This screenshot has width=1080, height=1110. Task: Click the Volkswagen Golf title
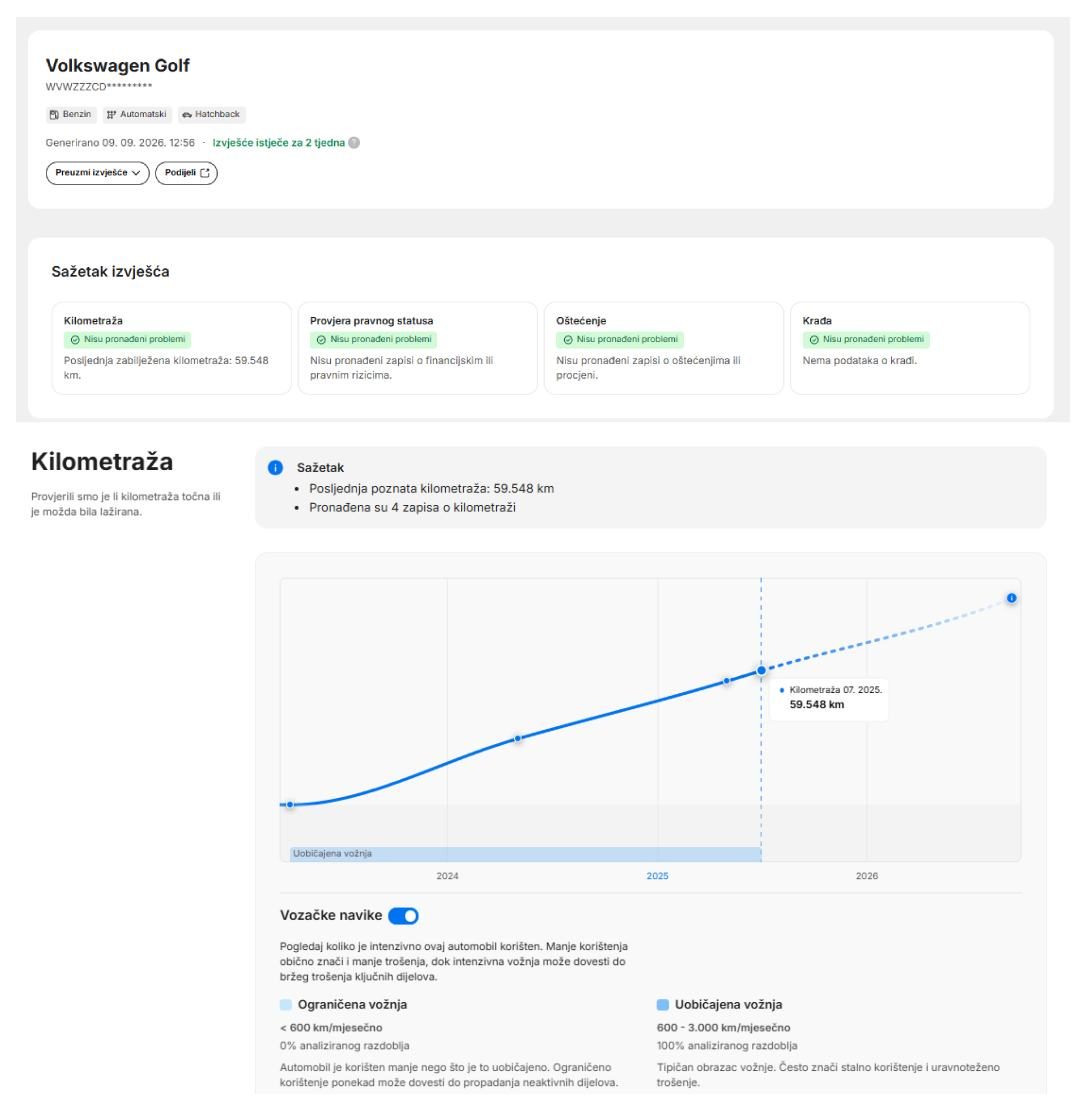pos(117,66)
